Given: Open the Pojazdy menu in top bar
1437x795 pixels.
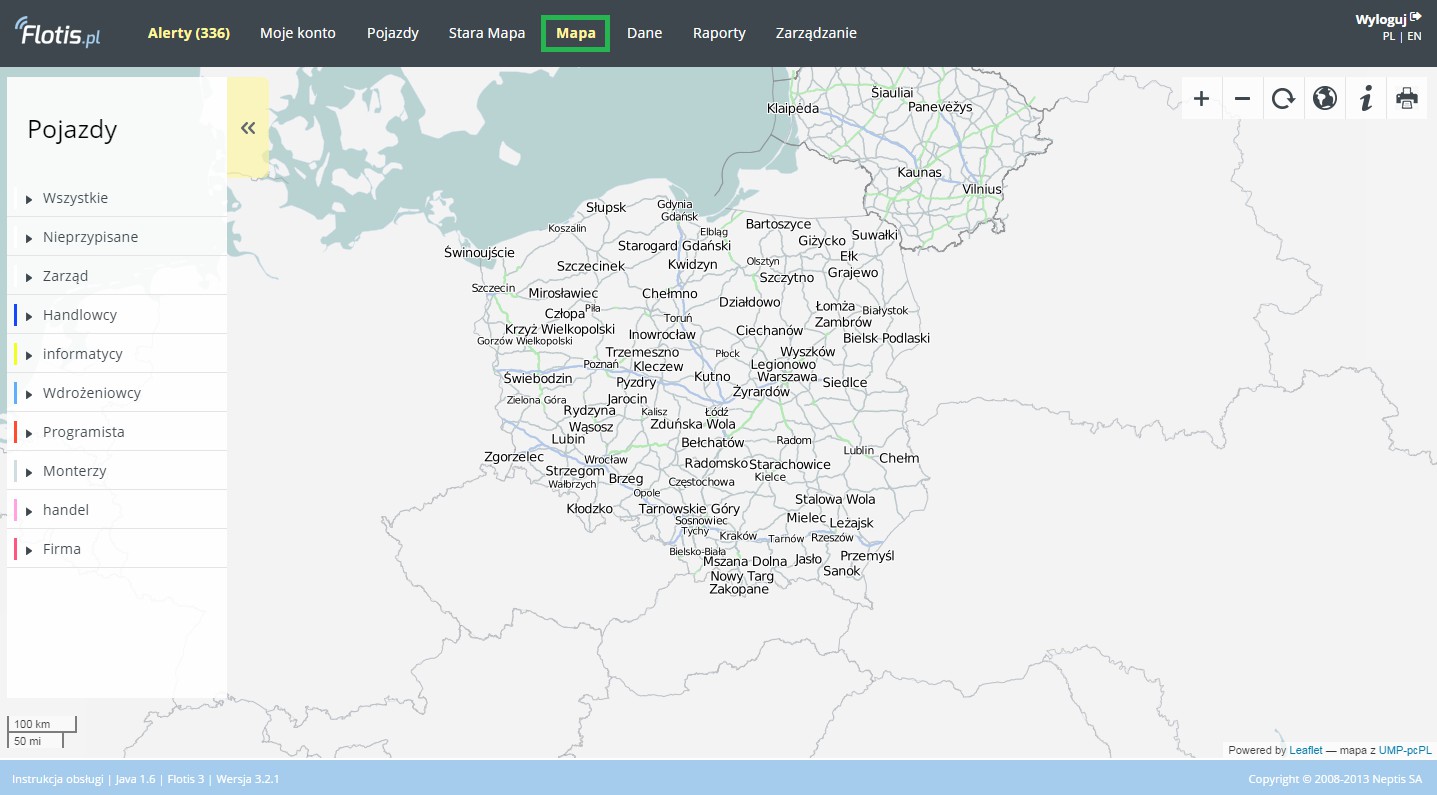Looking at the screenshot, I should tap(392, 33).
